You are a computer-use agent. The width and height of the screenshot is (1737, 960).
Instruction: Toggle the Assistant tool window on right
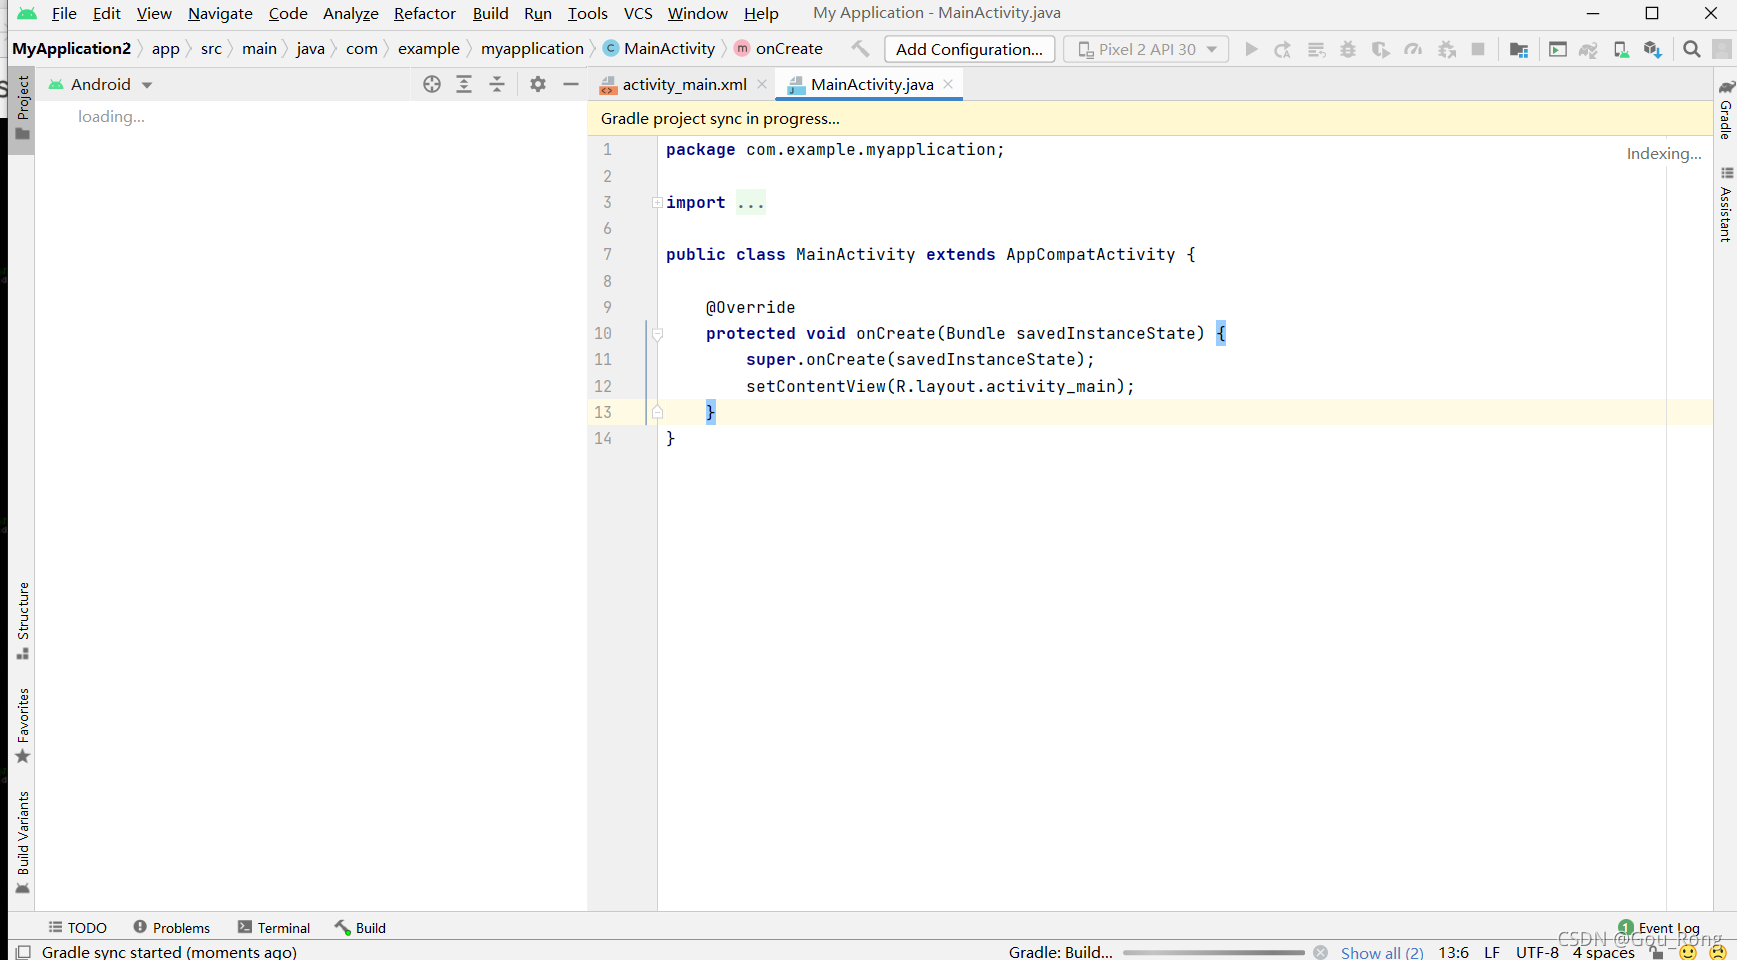pyautogui.click(x=1725, y=205)
